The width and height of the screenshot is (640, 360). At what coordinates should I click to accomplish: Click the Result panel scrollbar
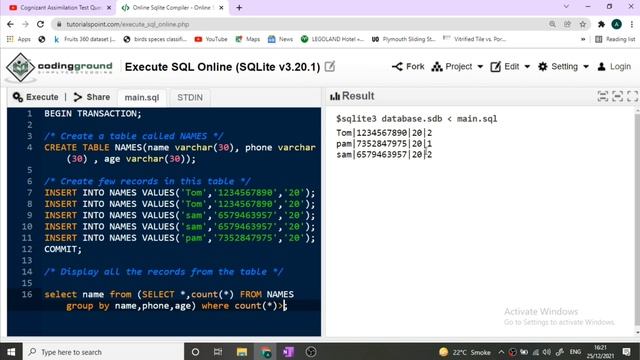click(x=637, y=220)
